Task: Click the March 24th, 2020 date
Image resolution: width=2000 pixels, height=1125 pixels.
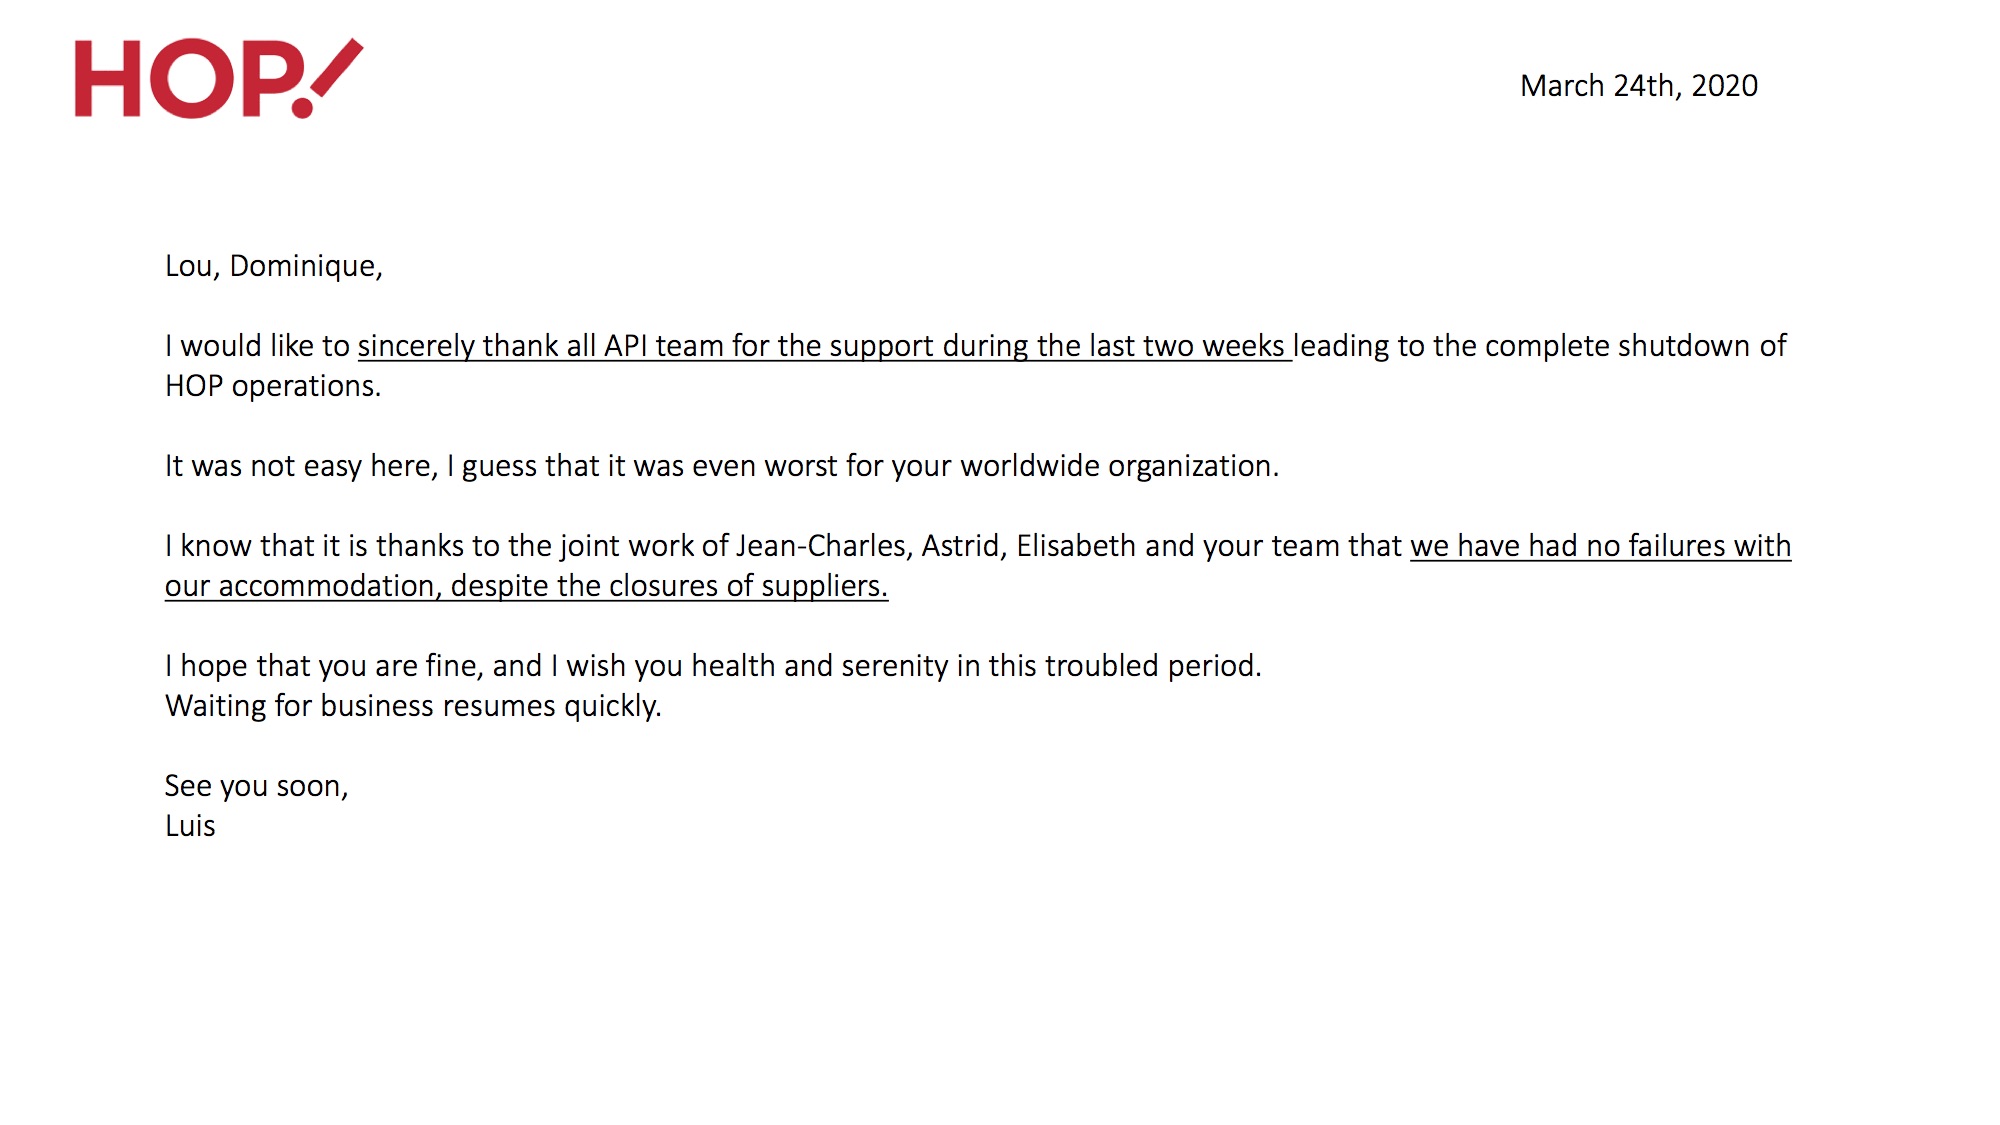Action: coord(1639,86)
